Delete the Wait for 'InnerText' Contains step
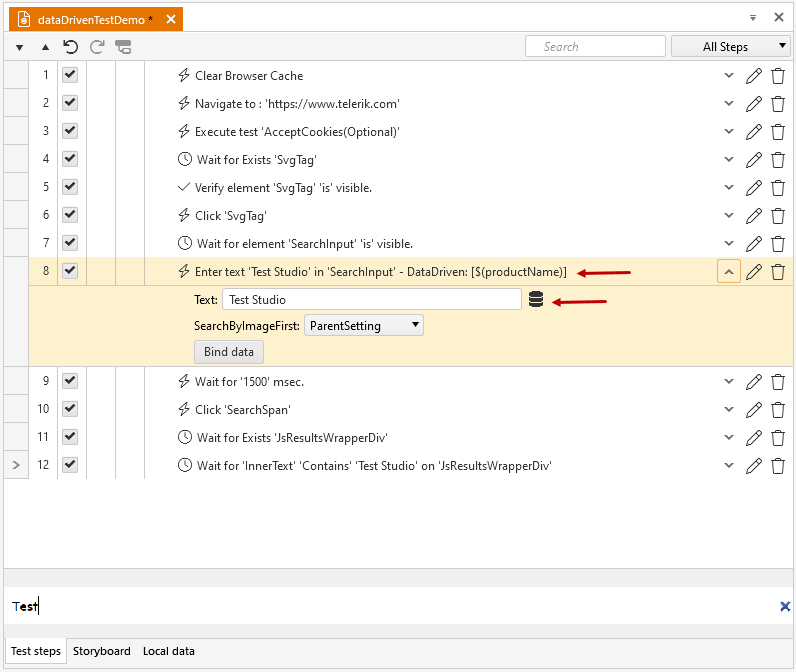The height and width of the screenshot is (672, 796). [x=778, y=465]
